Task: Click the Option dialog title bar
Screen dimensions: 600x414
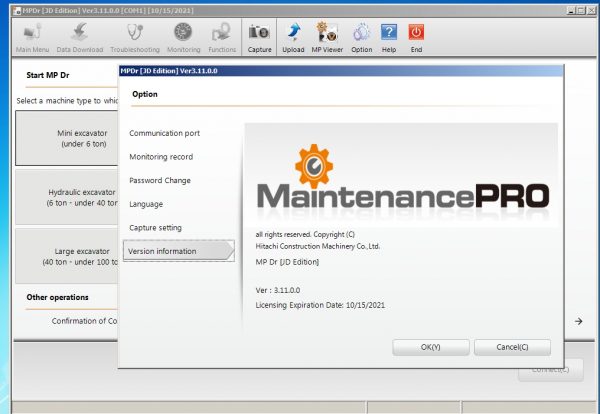Action: coord(341,71)
